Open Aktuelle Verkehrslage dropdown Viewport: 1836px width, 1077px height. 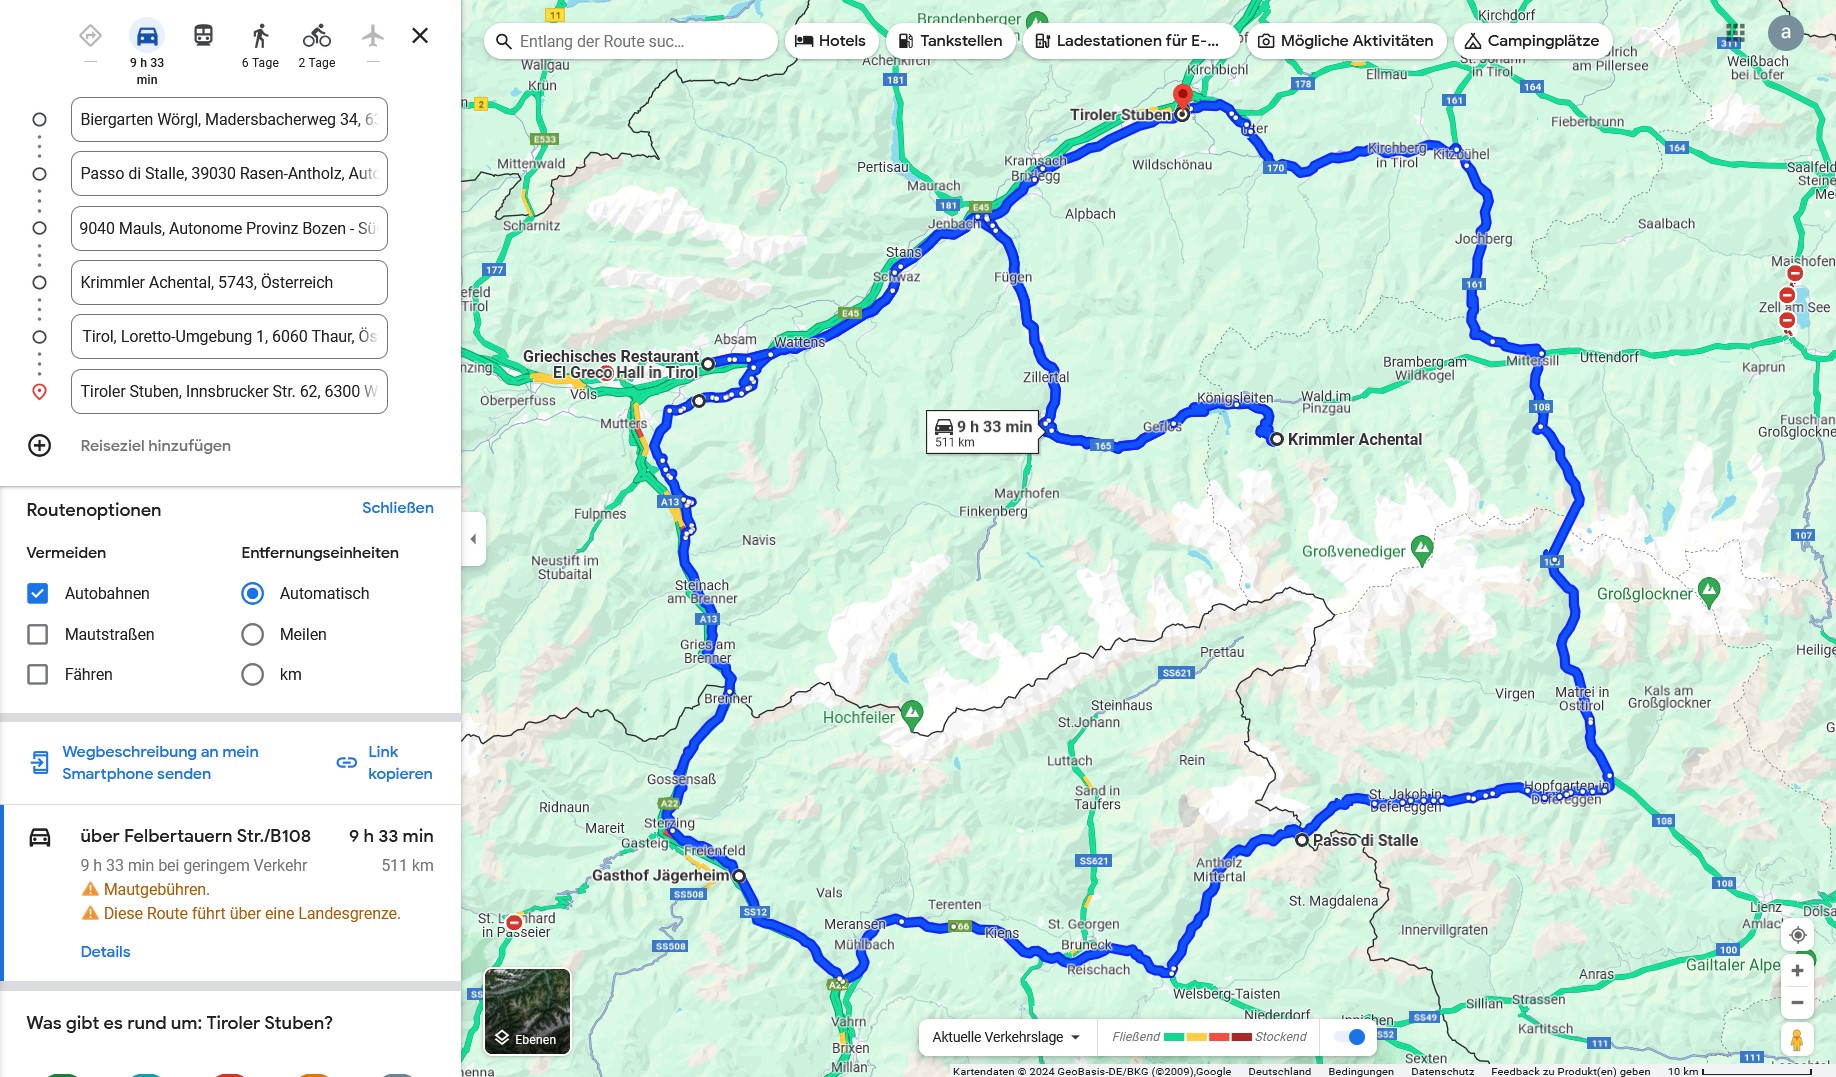coord(1006,1037)
